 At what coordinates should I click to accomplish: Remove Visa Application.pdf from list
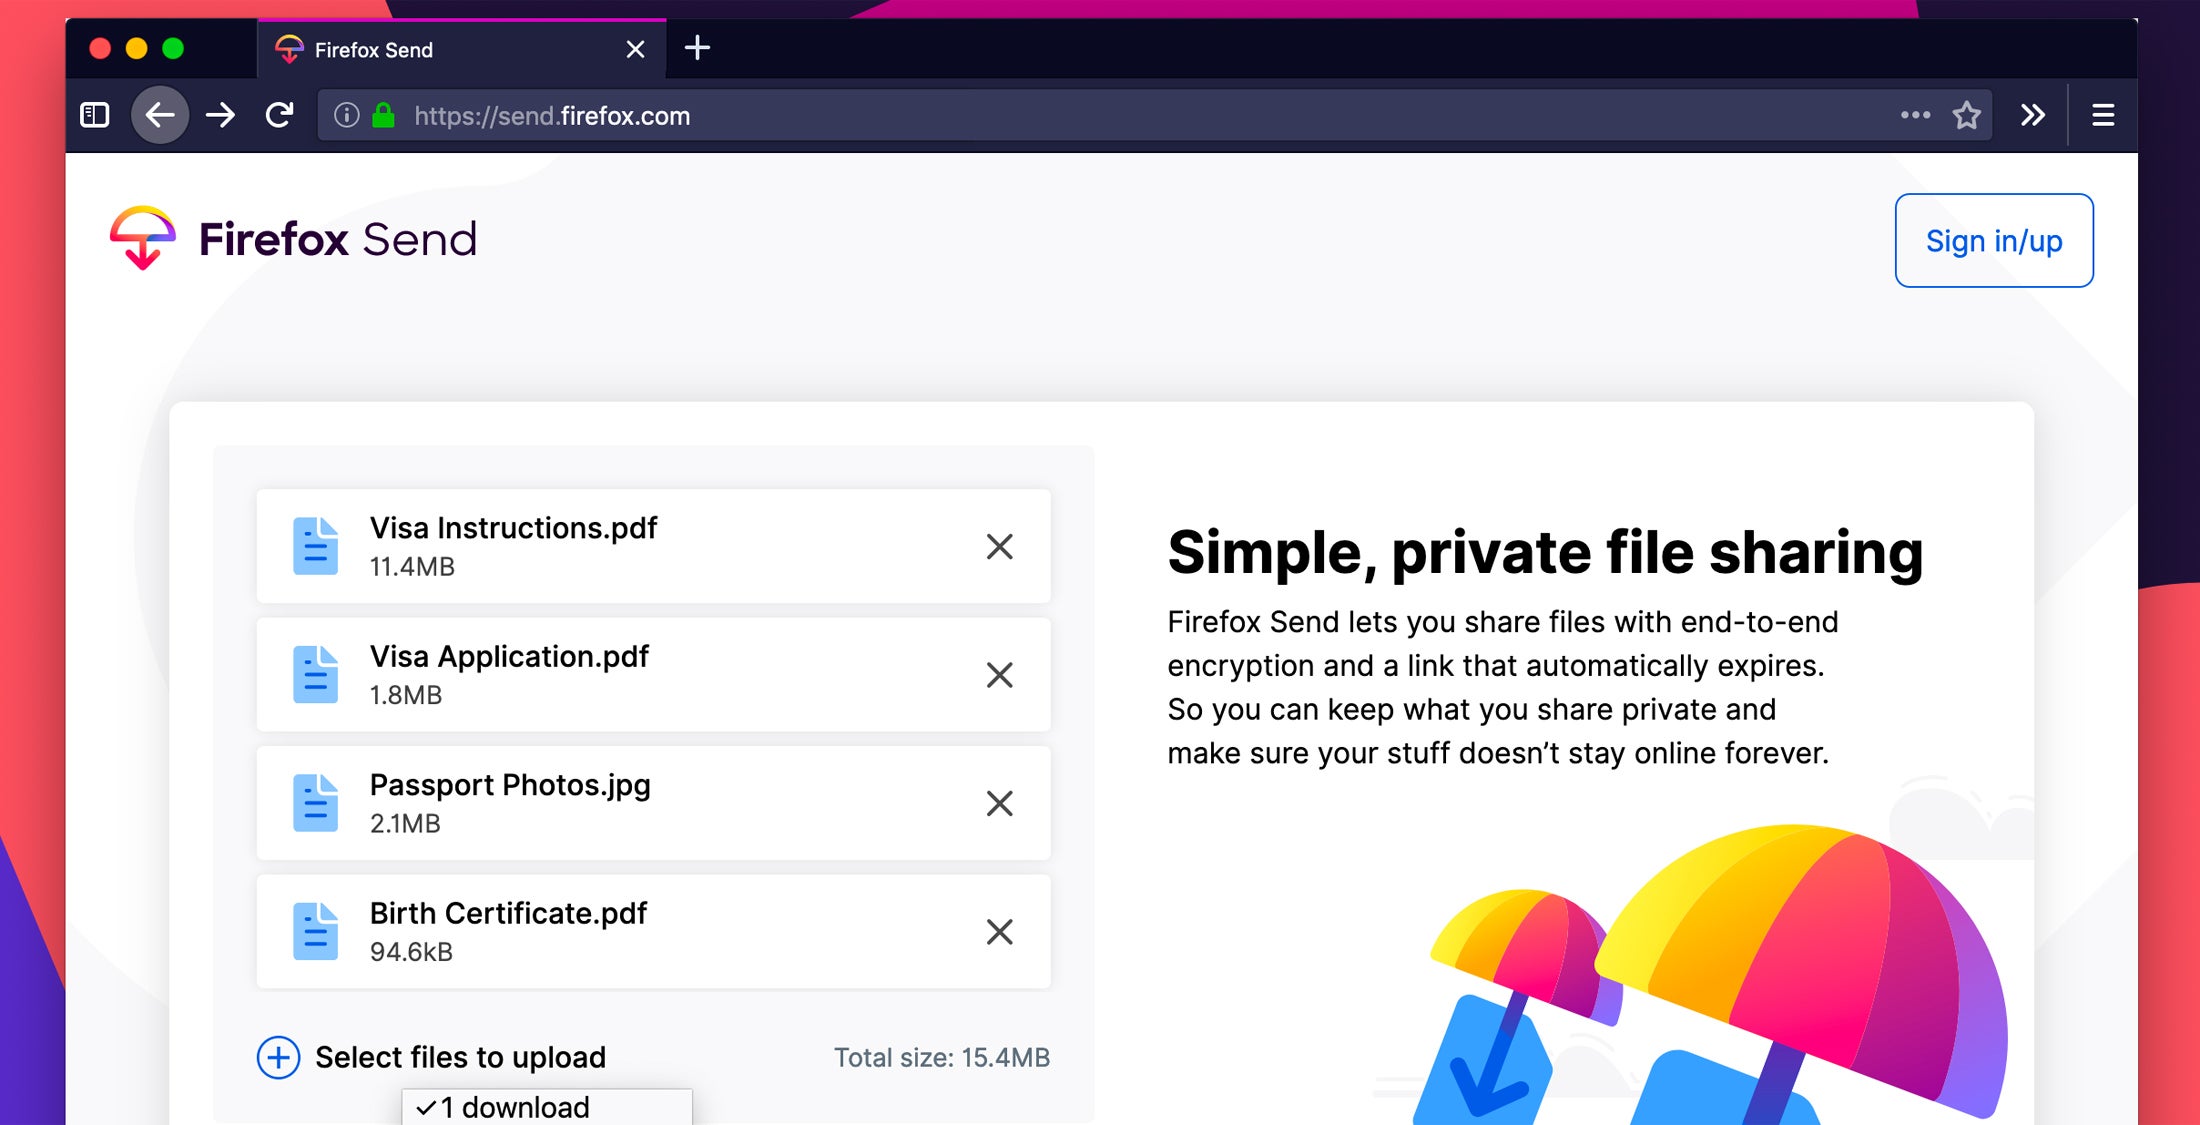(1000, 675)
